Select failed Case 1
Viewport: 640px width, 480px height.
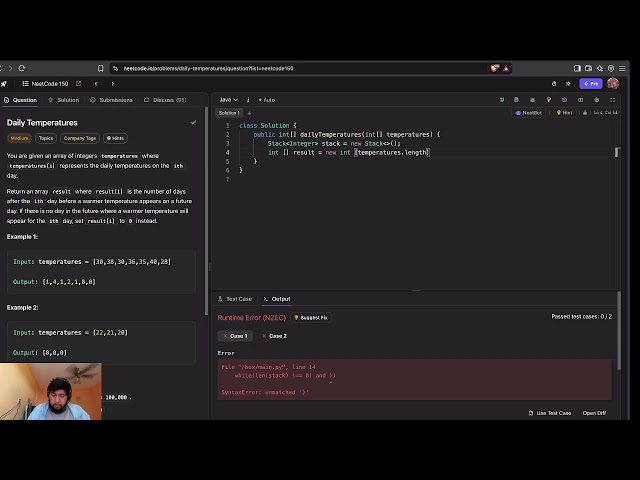click(235, 336)
